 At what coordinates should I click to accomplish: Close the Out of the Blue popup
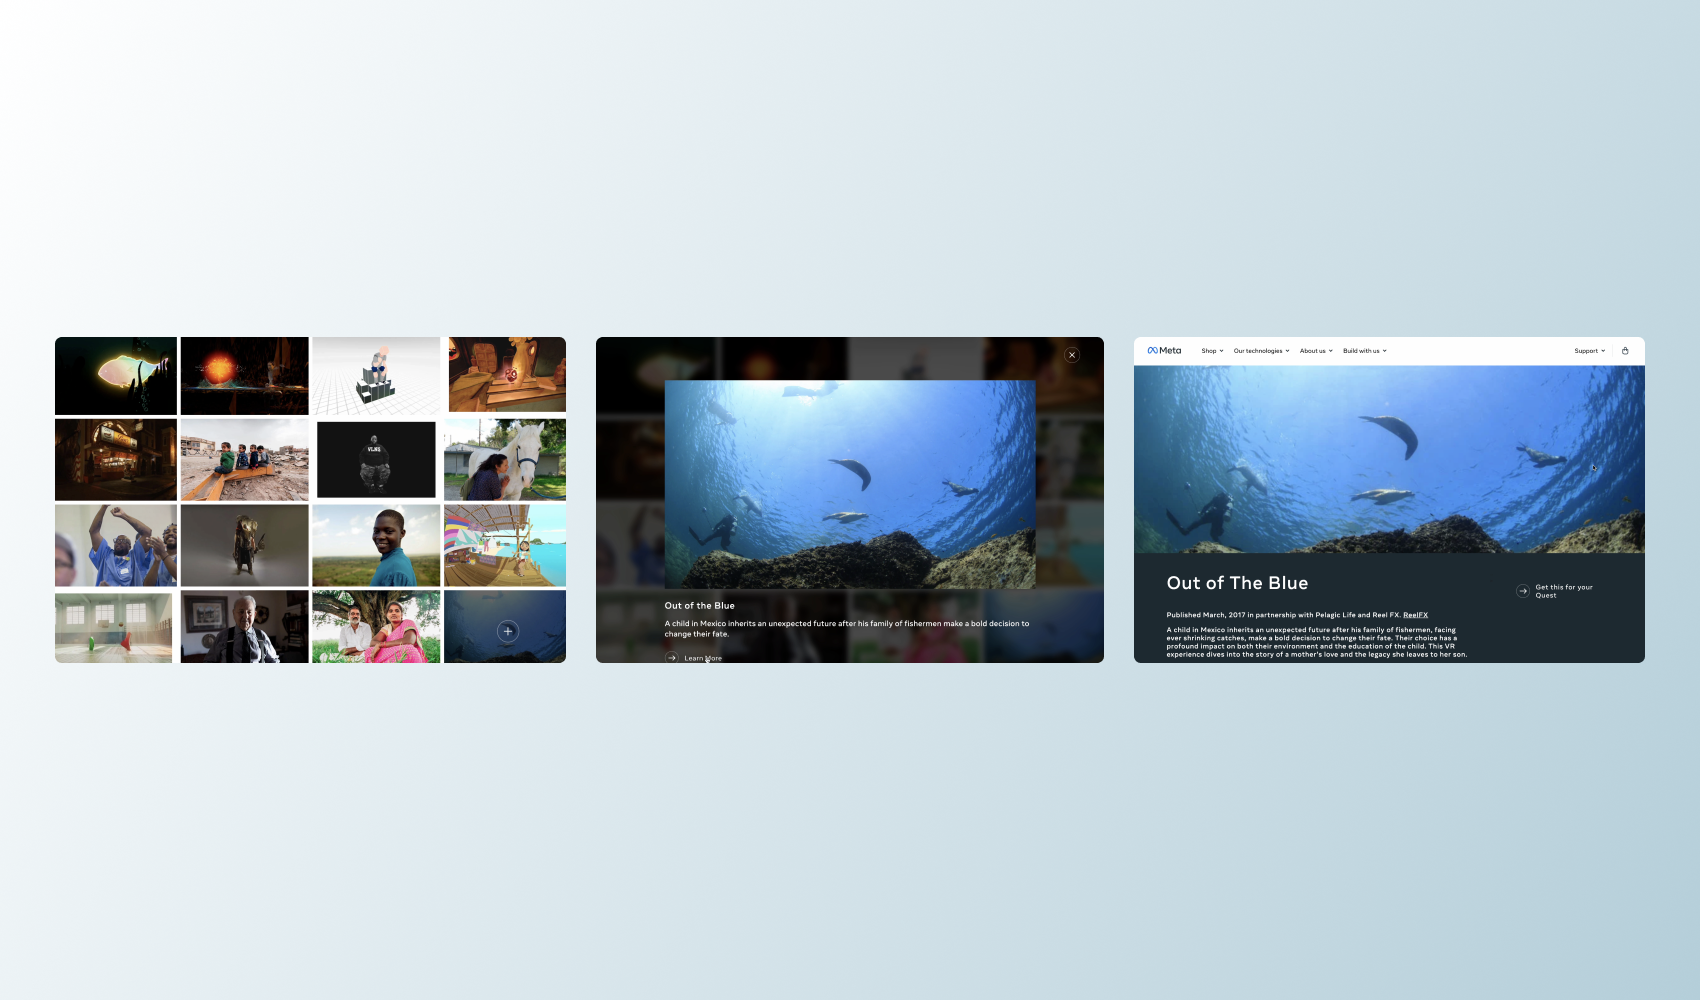coord(1072,355)
